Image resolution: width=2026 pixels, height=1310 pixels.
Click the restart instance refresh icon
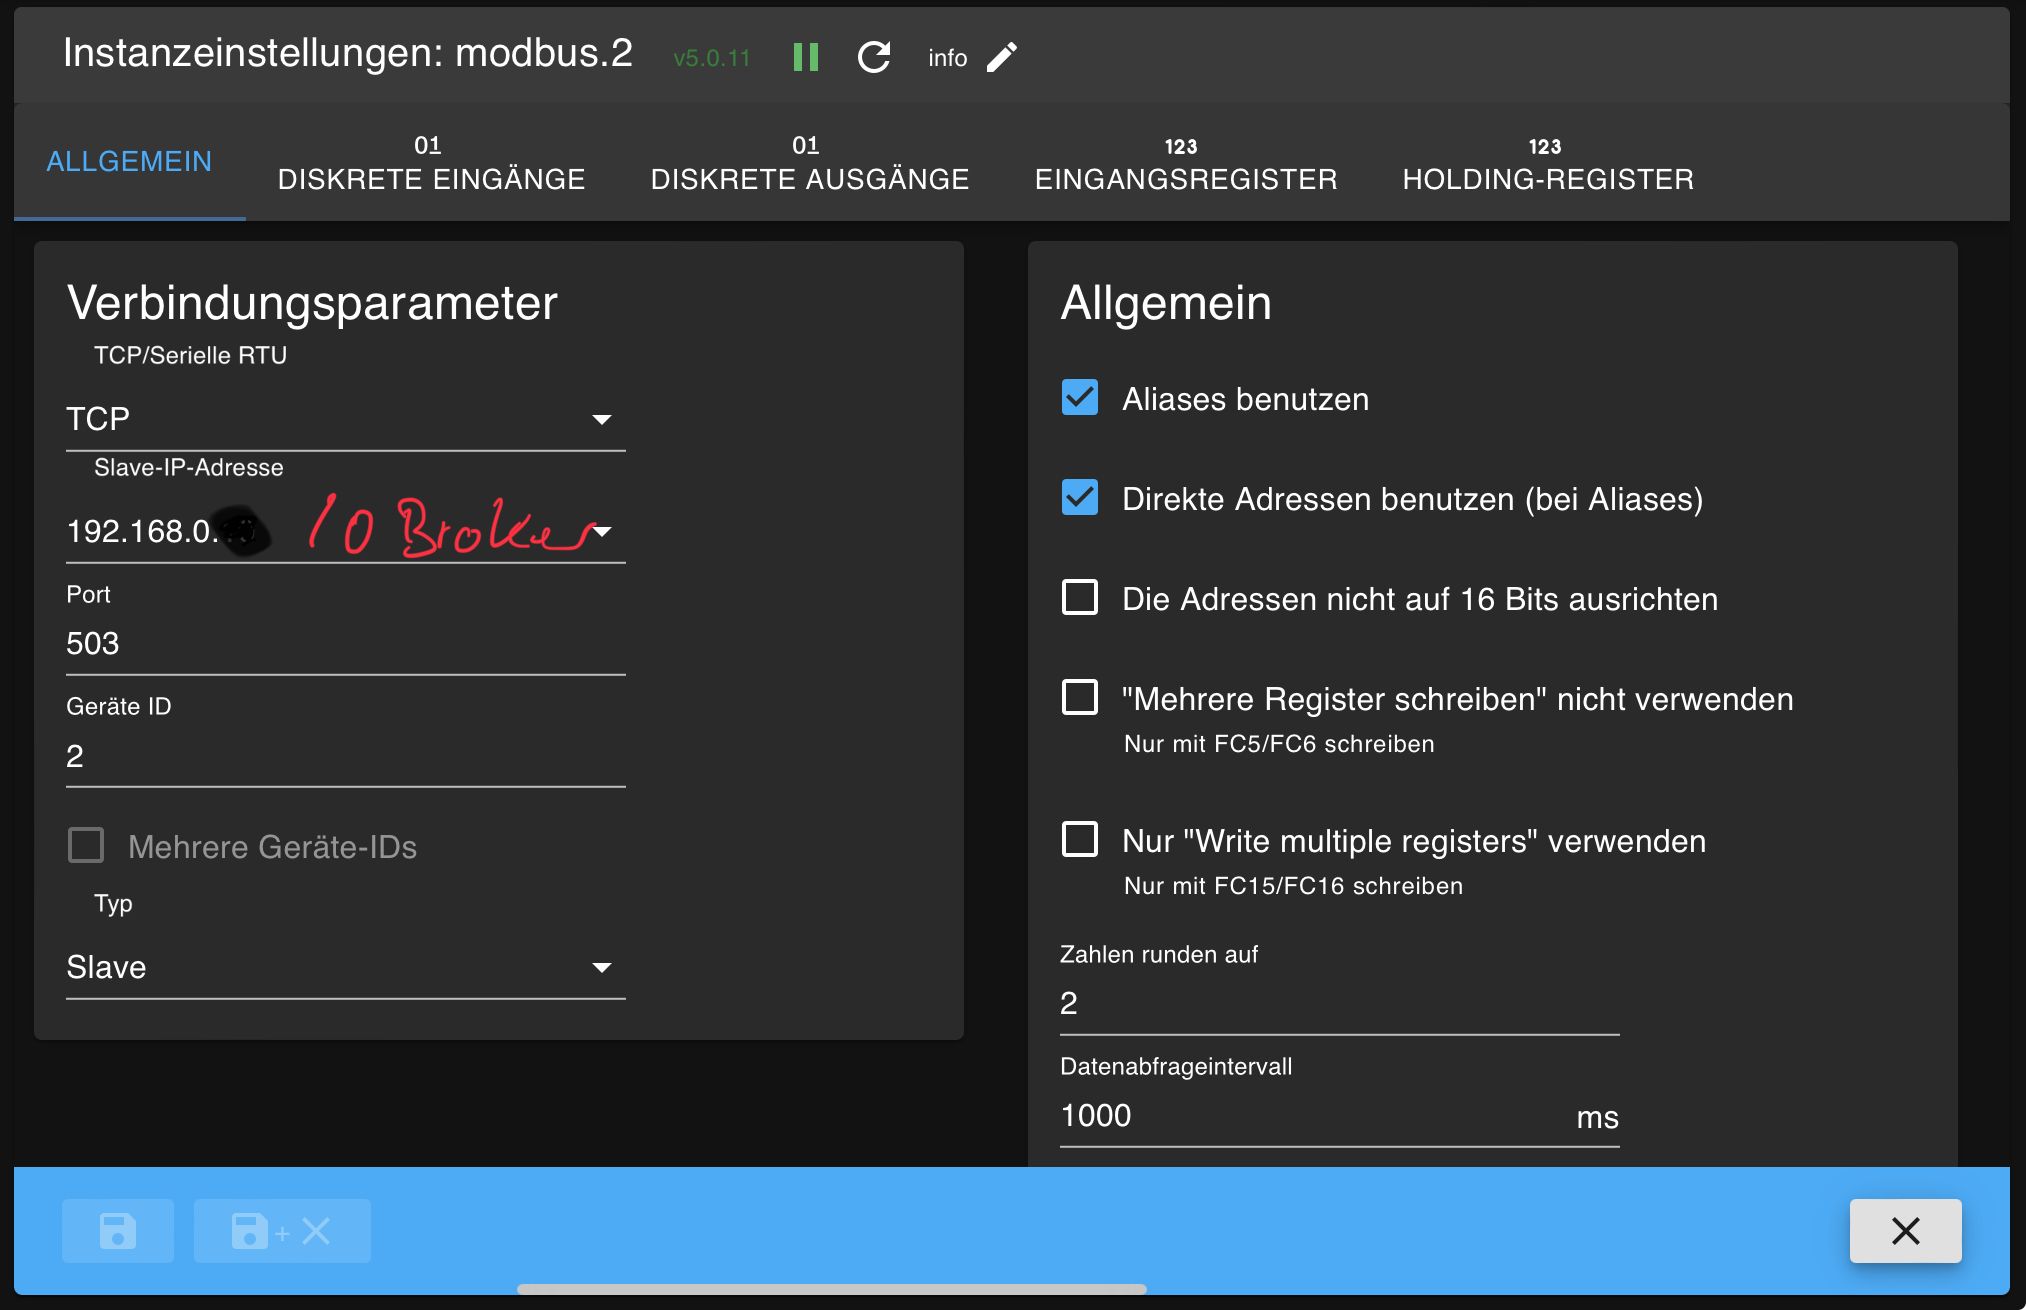point(874,57)
